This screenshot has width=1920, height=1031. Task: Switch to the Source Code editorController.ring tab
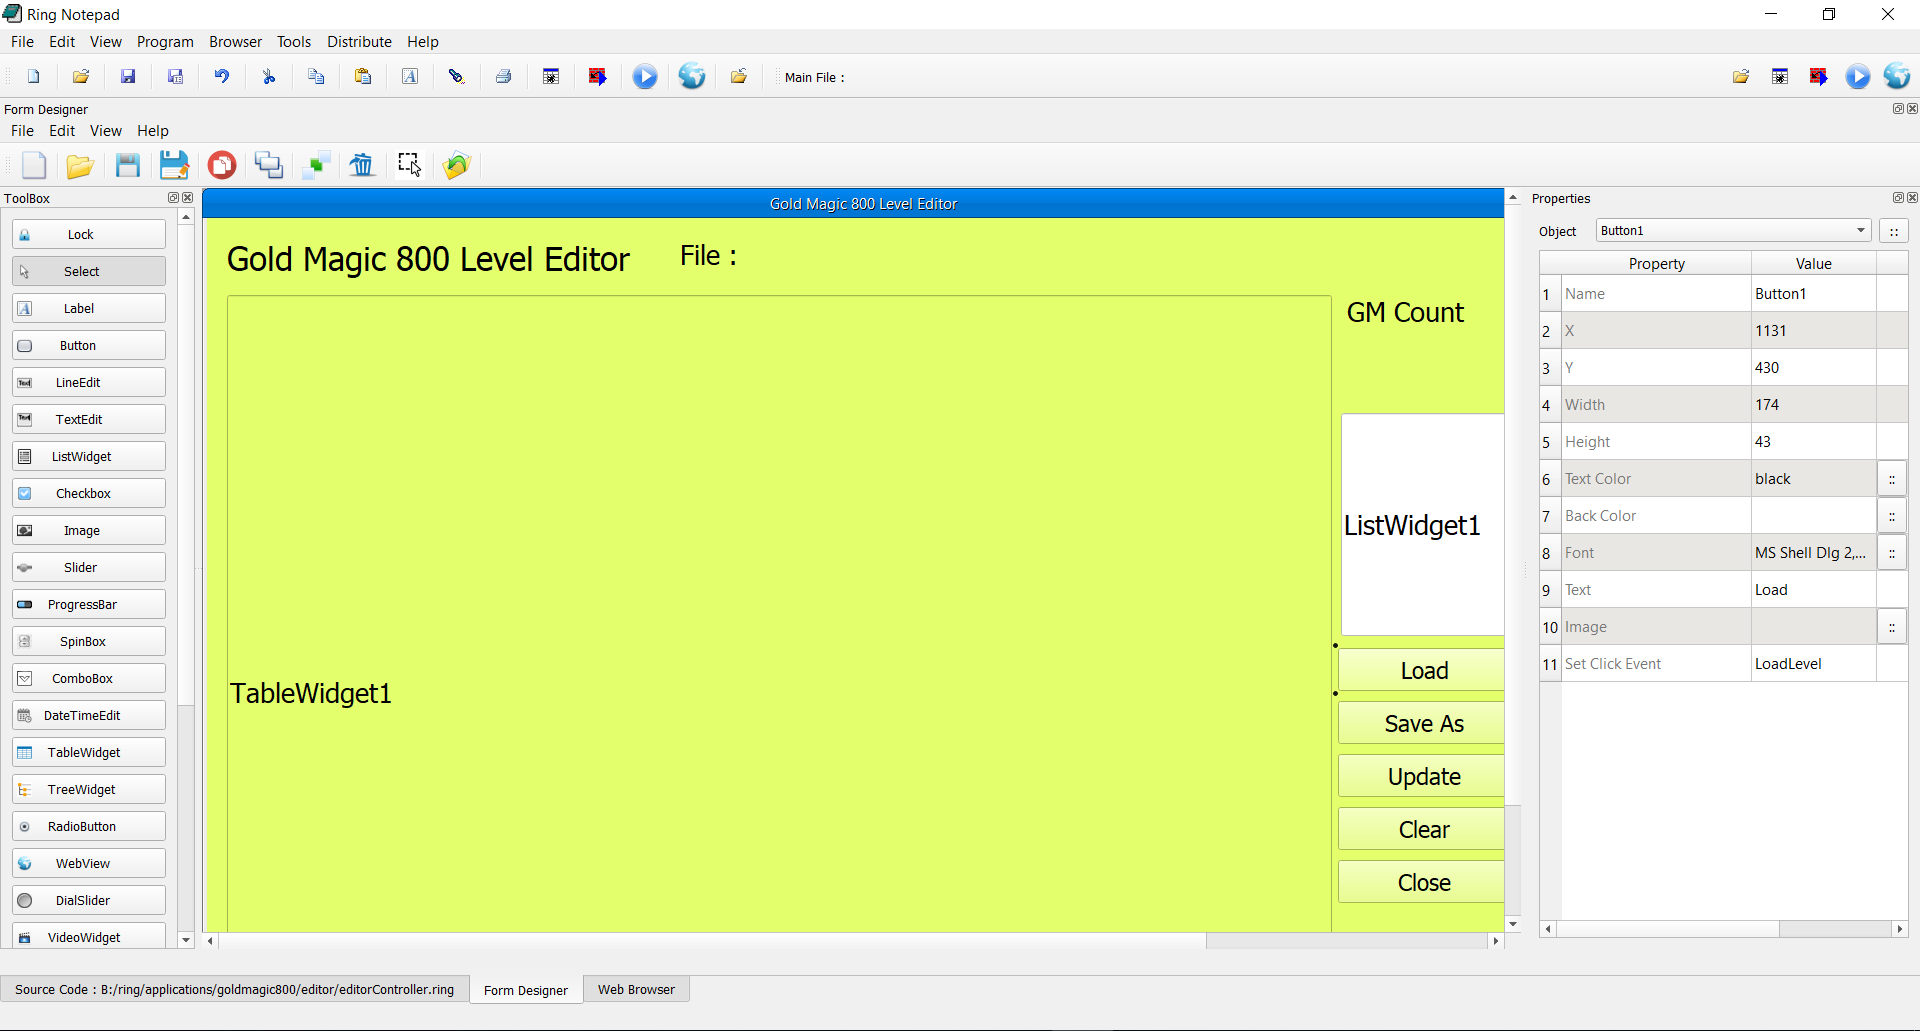tap(234, 990)
